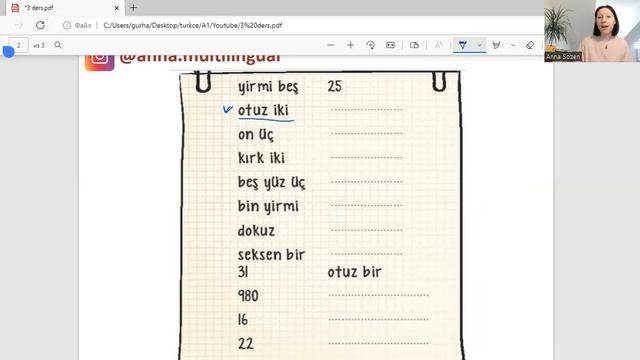Click the number 31

(x=243, y=272)
